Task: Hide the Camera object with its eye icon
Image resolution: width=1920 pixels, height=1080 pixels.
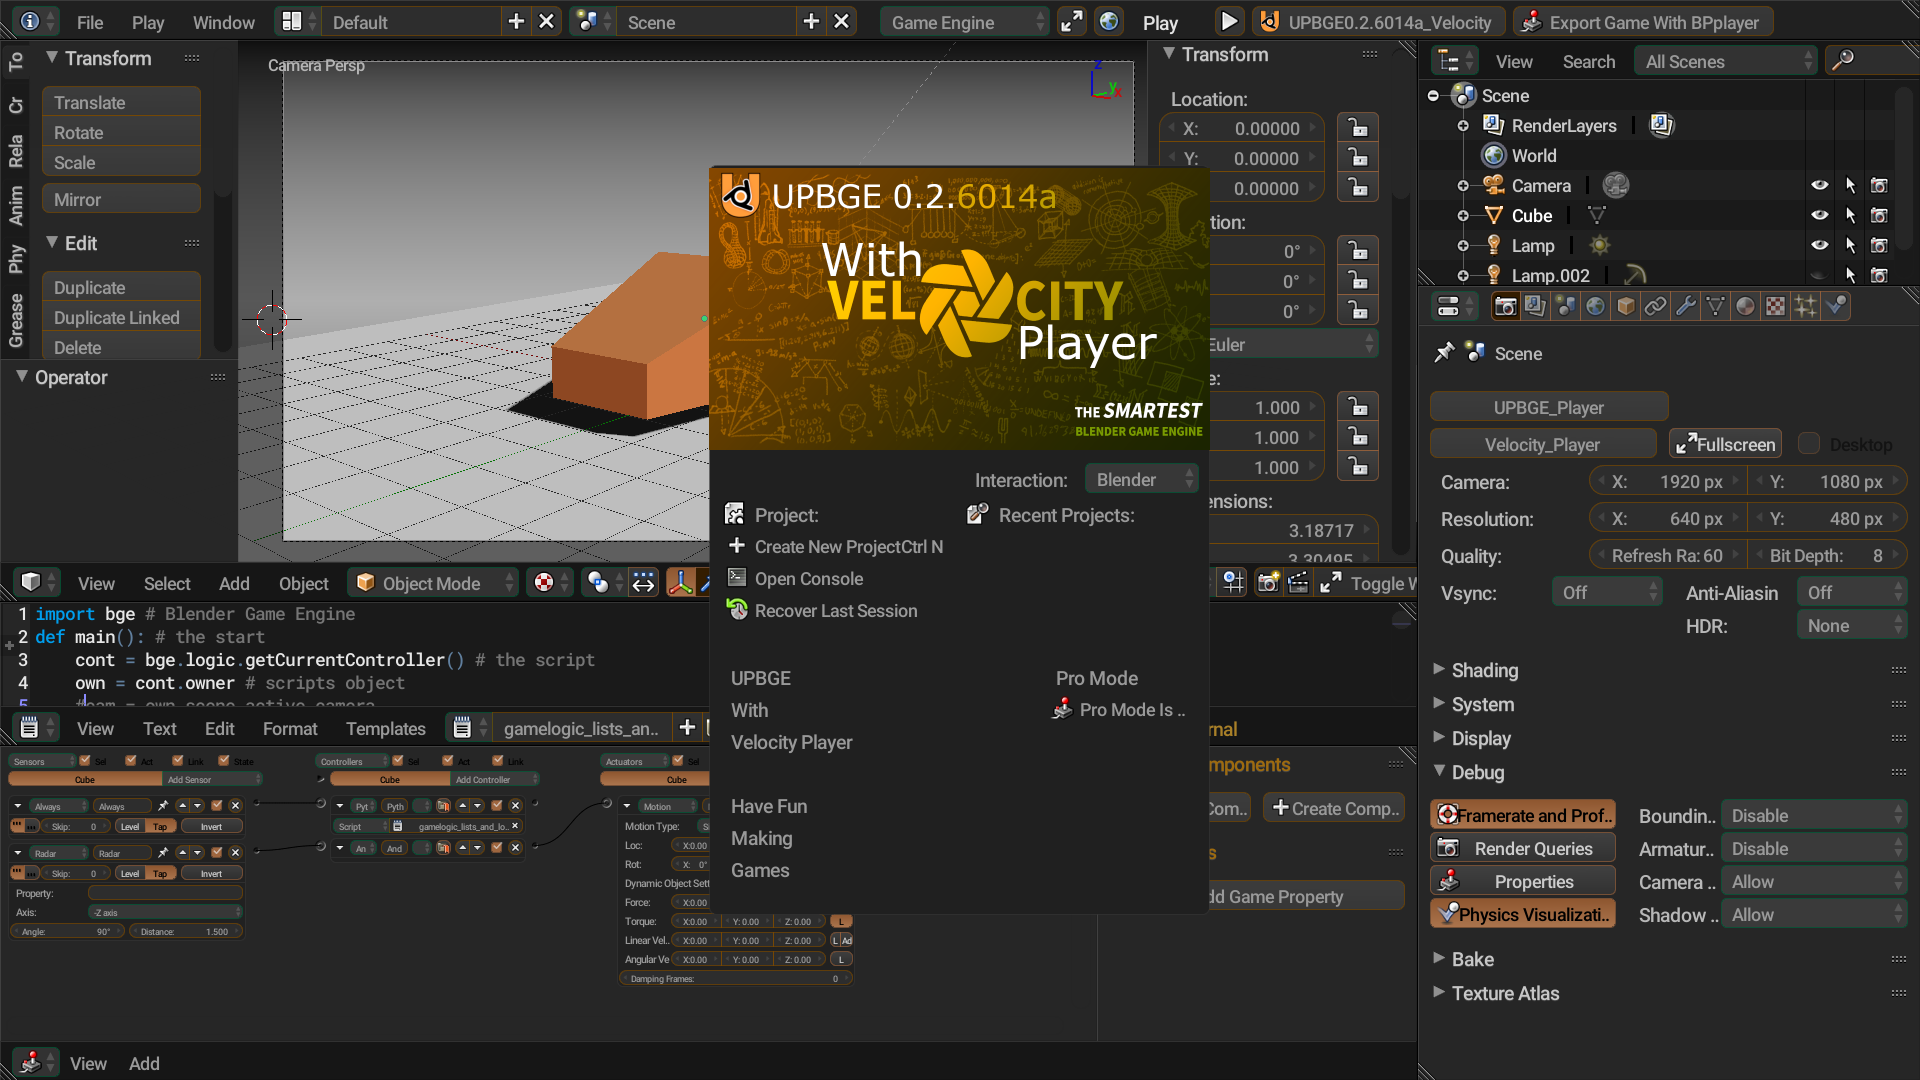Action: pos(1819,185)
